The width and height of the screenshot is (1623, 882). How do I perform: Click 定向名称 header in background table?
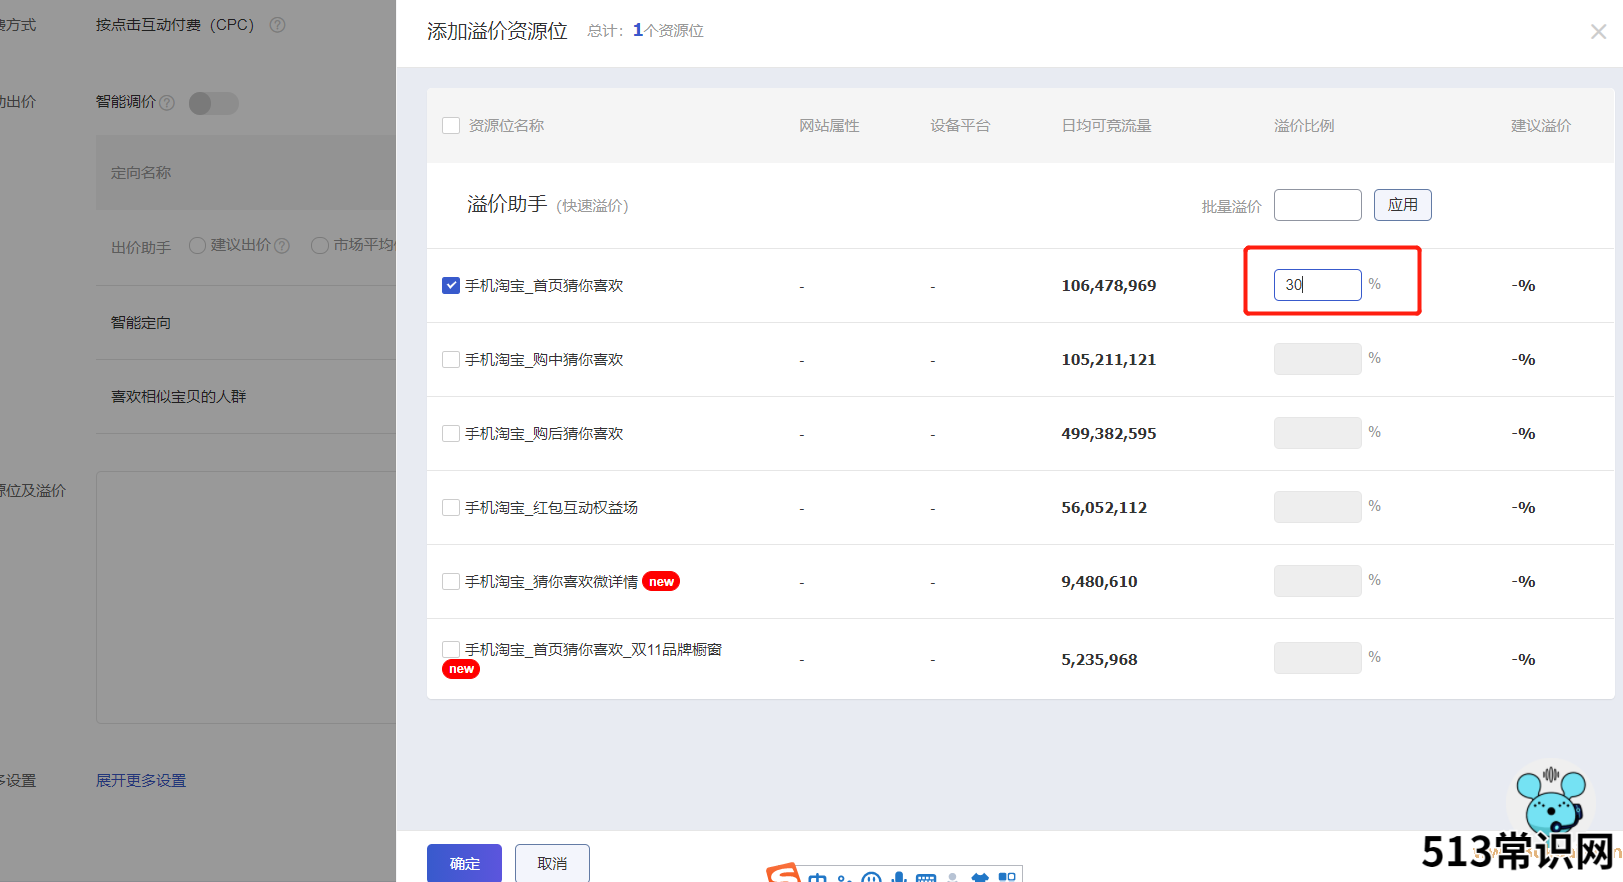[141, 173]
